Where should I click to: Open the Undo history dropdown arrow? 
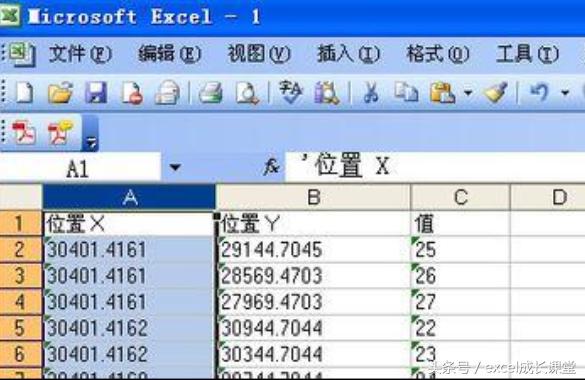[565, 92]
